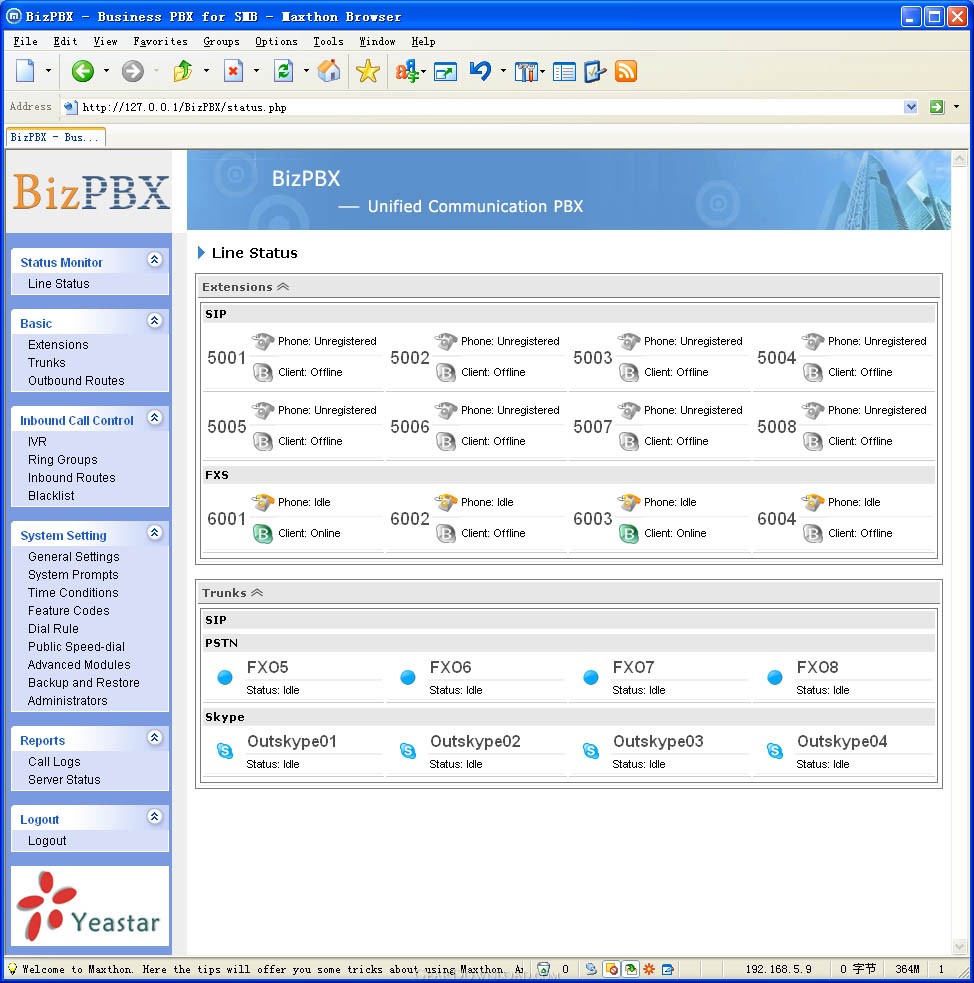
Task: Open the Outbound Routes link
Action: point(76,381)
